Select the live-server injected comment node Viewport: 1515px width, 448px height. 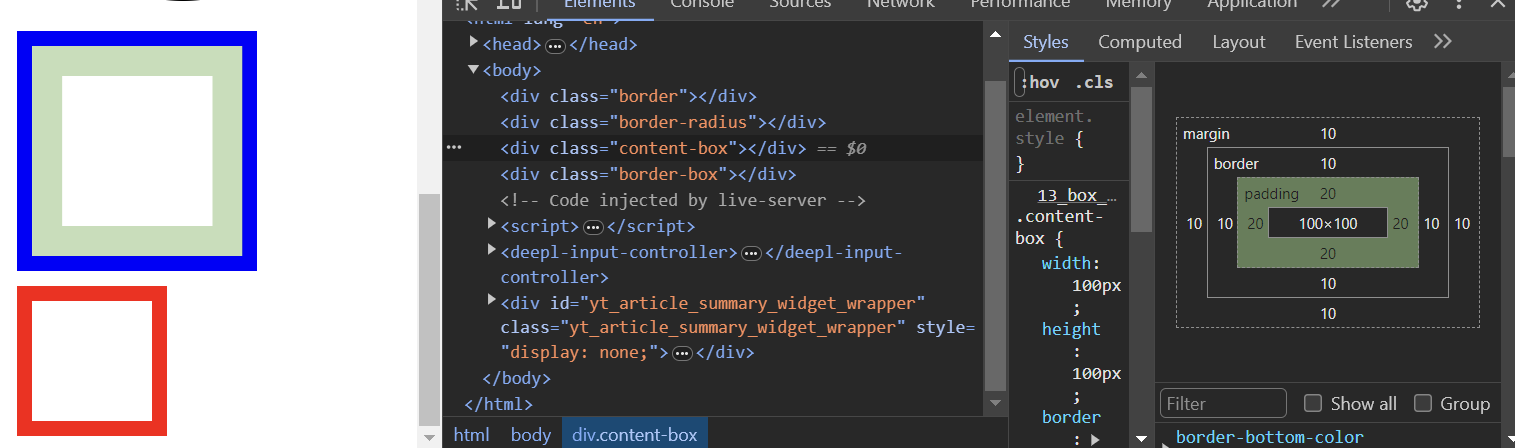pos(683,200)
